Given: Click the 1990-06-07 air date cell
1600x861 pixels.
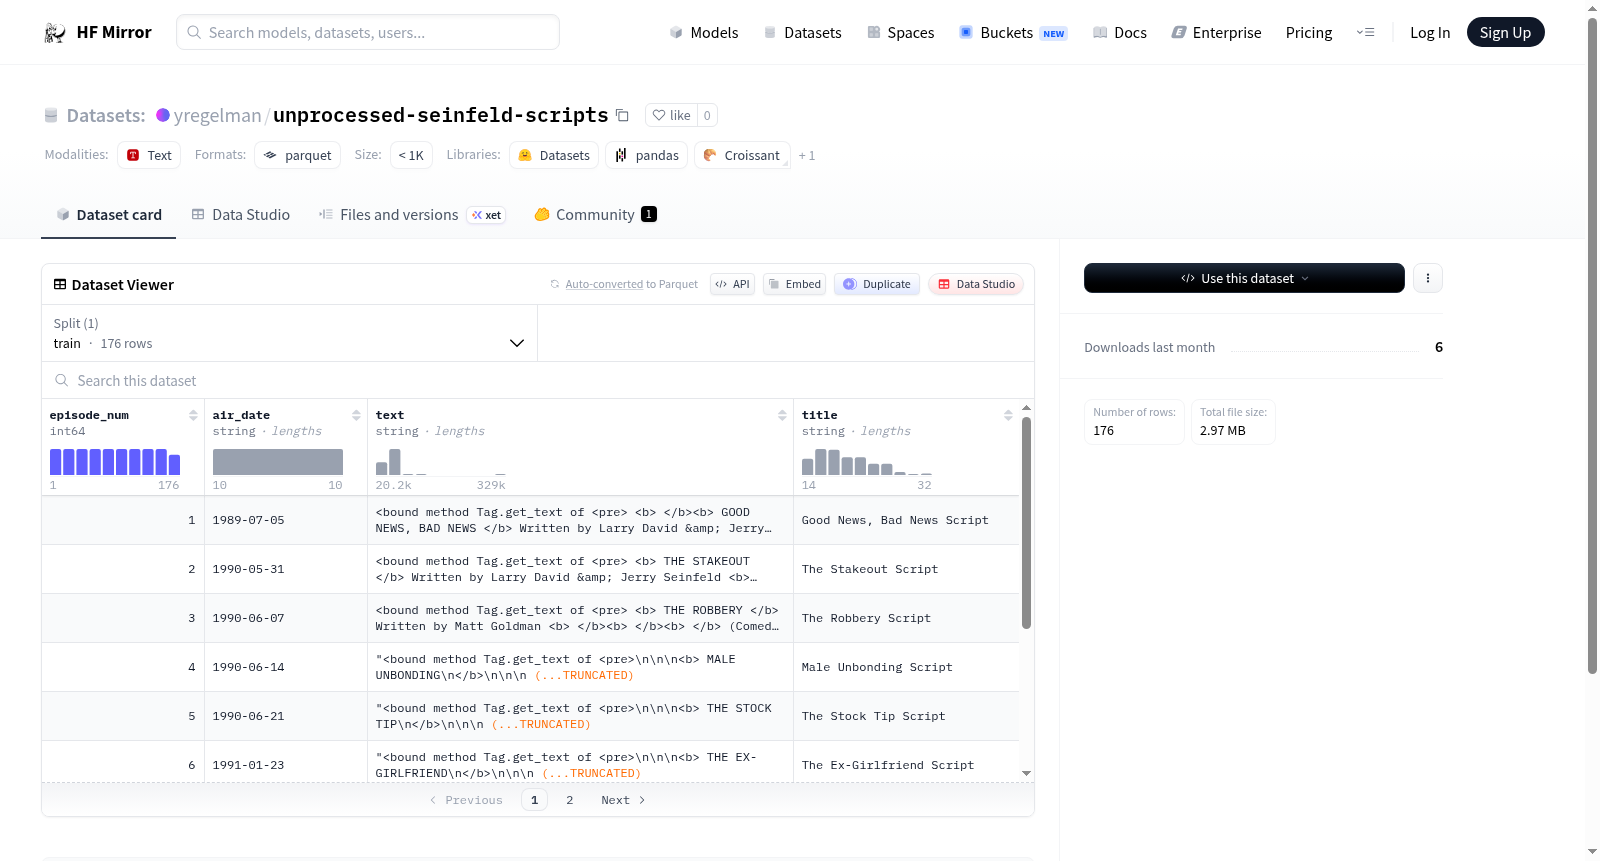Looking at the screenshot, I should pos(285,618).
